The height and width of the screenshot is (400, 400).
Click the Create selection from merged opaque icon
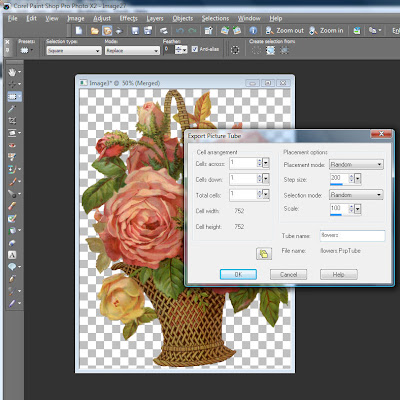point(270,50)
